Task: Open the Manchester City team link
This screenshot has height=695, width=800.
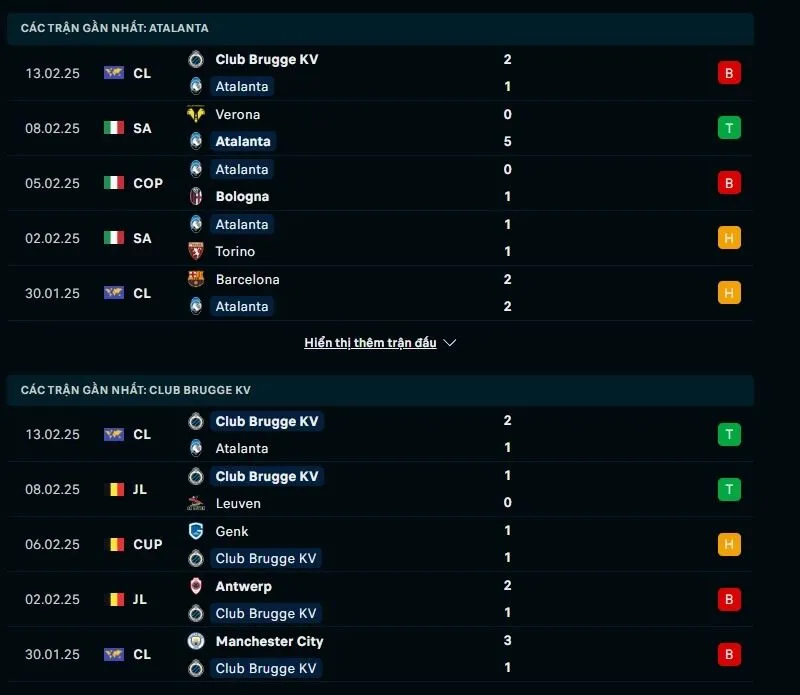Action: click(269, 641)
